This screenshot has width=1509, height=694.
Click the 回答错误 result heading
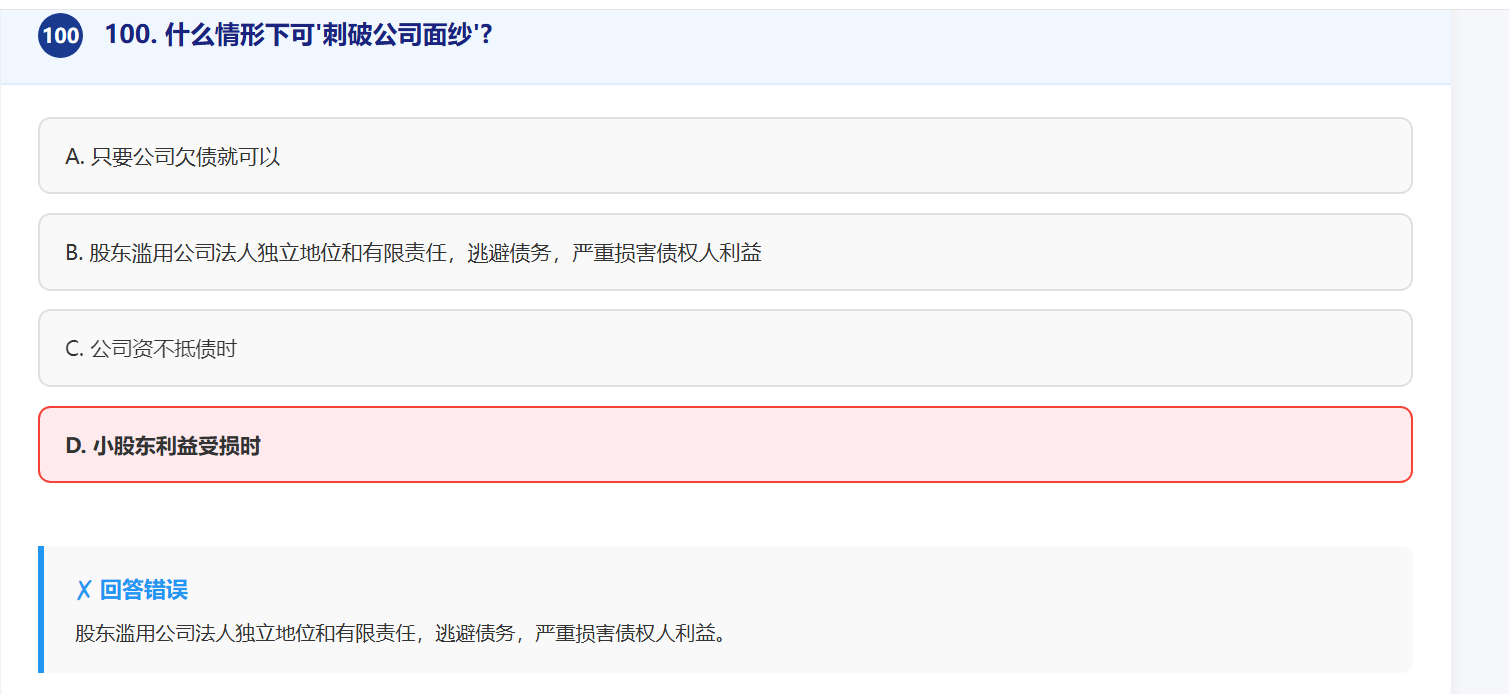(x=144, y=590)
